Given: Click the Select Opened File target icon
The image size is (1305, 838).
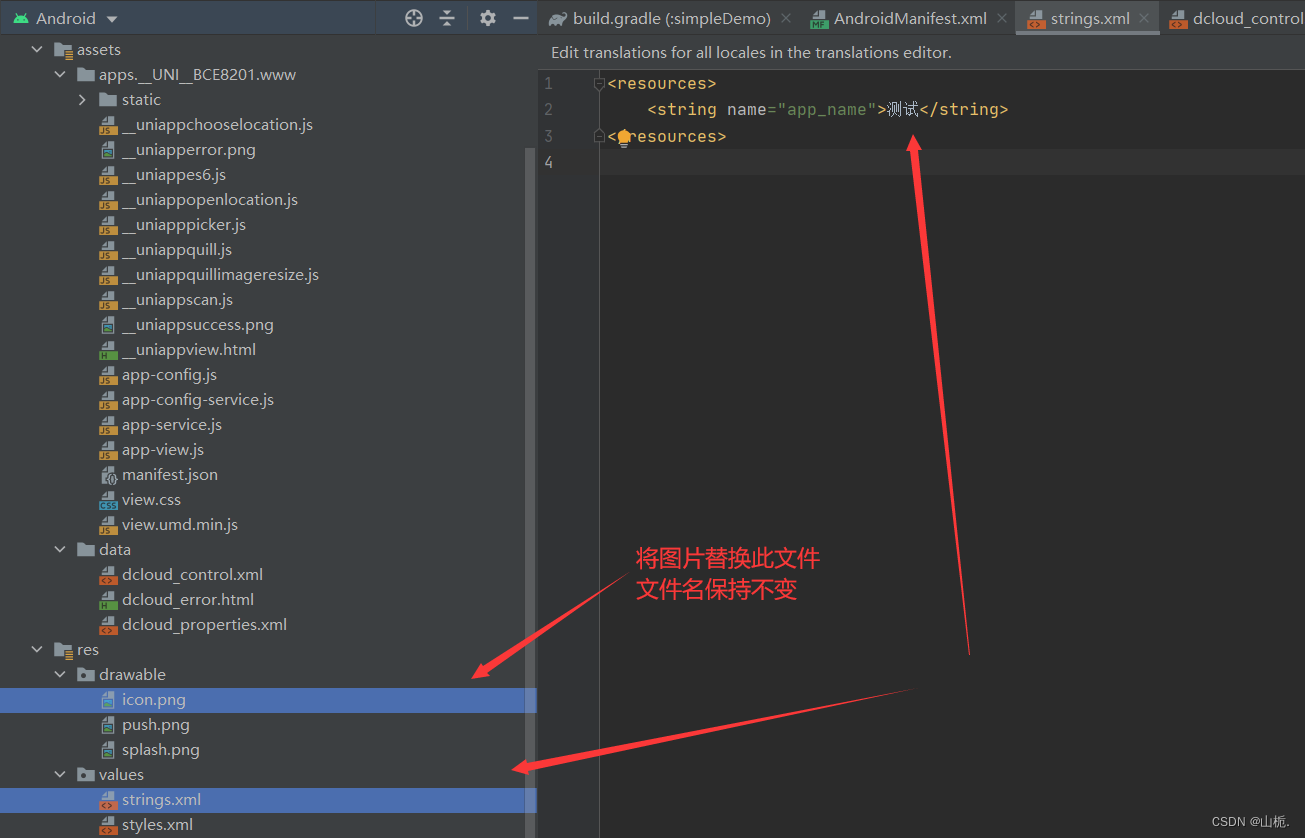Looking at the screenshot, I should coord(414,18).
